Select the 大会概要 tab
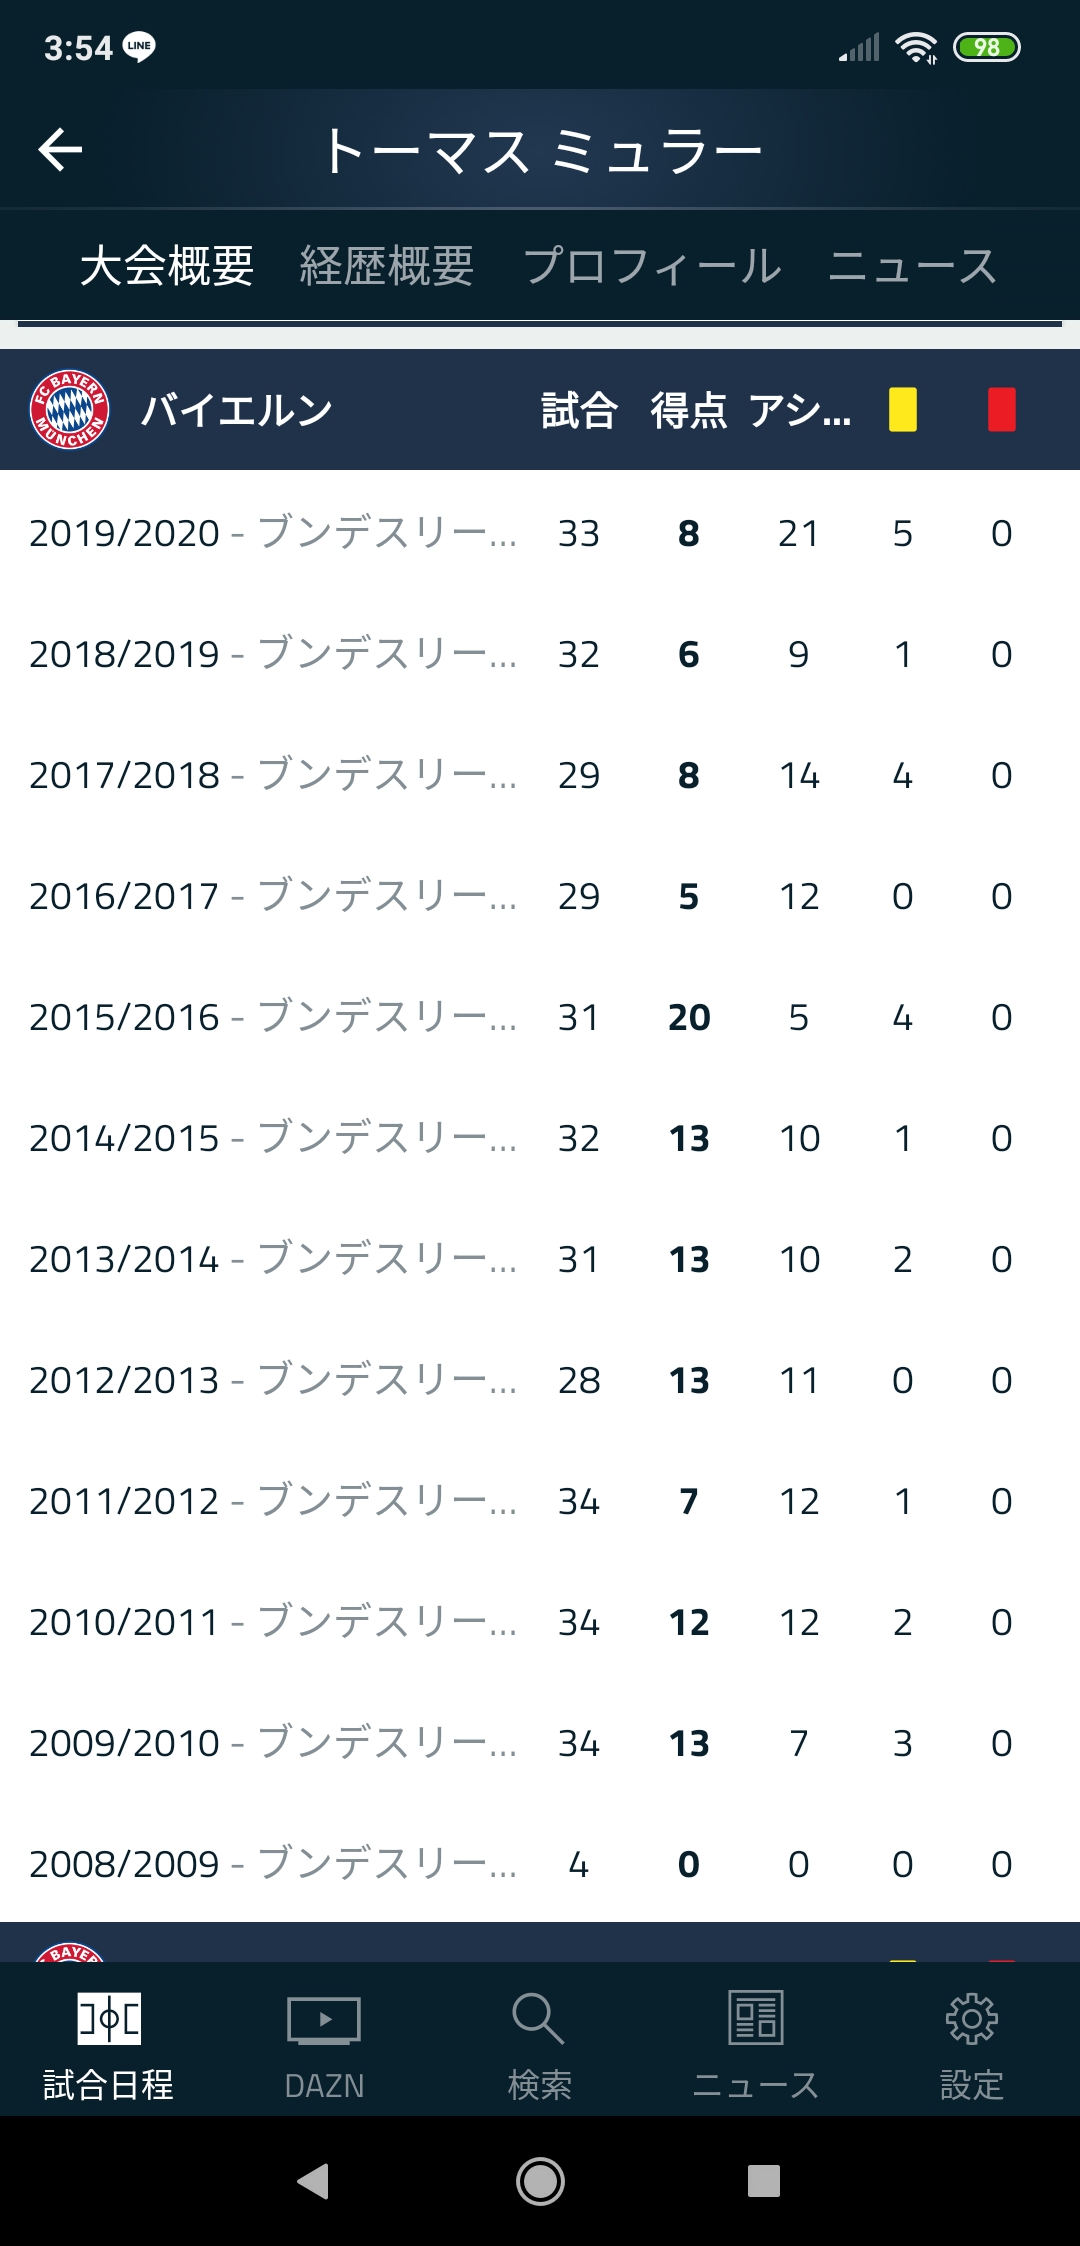Viewport: 1080px width, 2246px height. coord(167,266)
